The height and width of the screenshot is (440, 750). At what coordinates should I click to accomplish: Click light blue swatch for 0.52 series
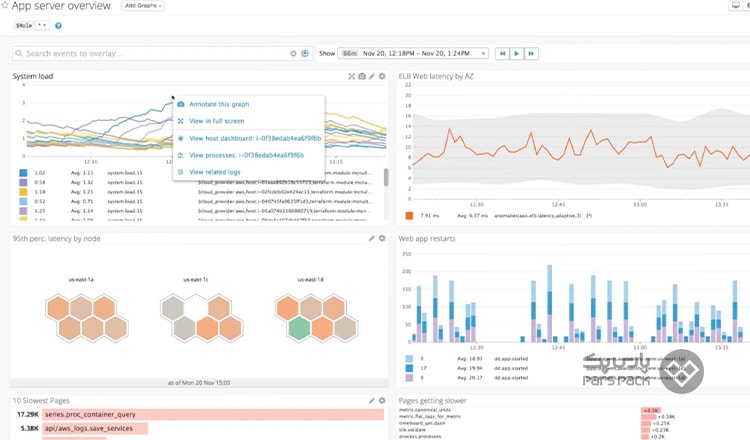[23, 201]
